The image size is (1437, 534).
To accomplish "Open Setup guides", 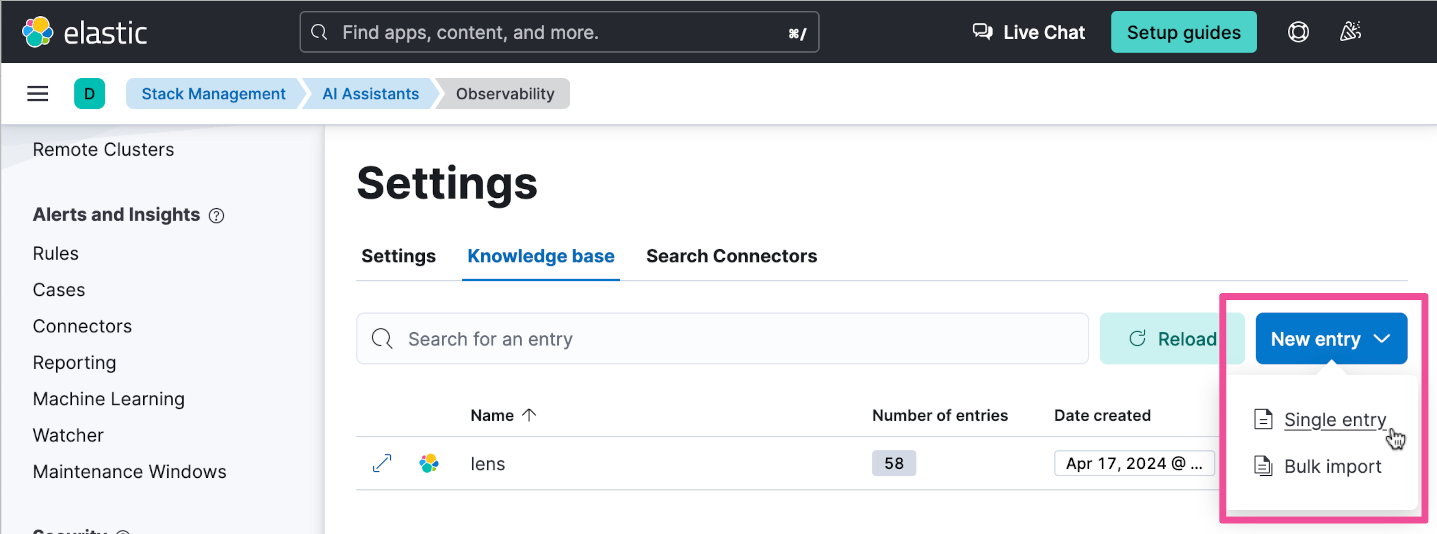I will (1183, 32).
